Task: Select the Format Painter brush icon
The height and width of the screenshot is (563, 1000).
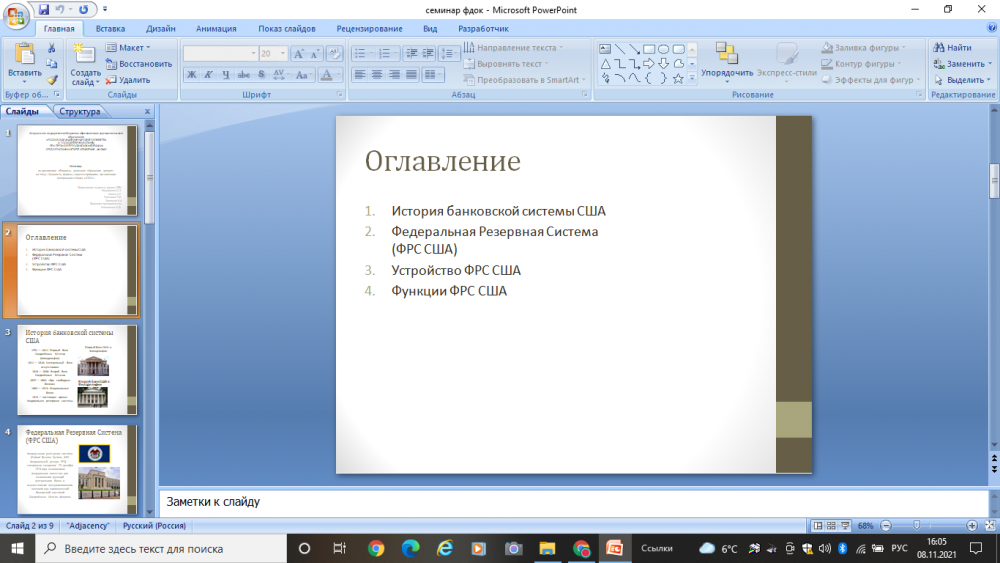Action: click(x=52, y=80)
